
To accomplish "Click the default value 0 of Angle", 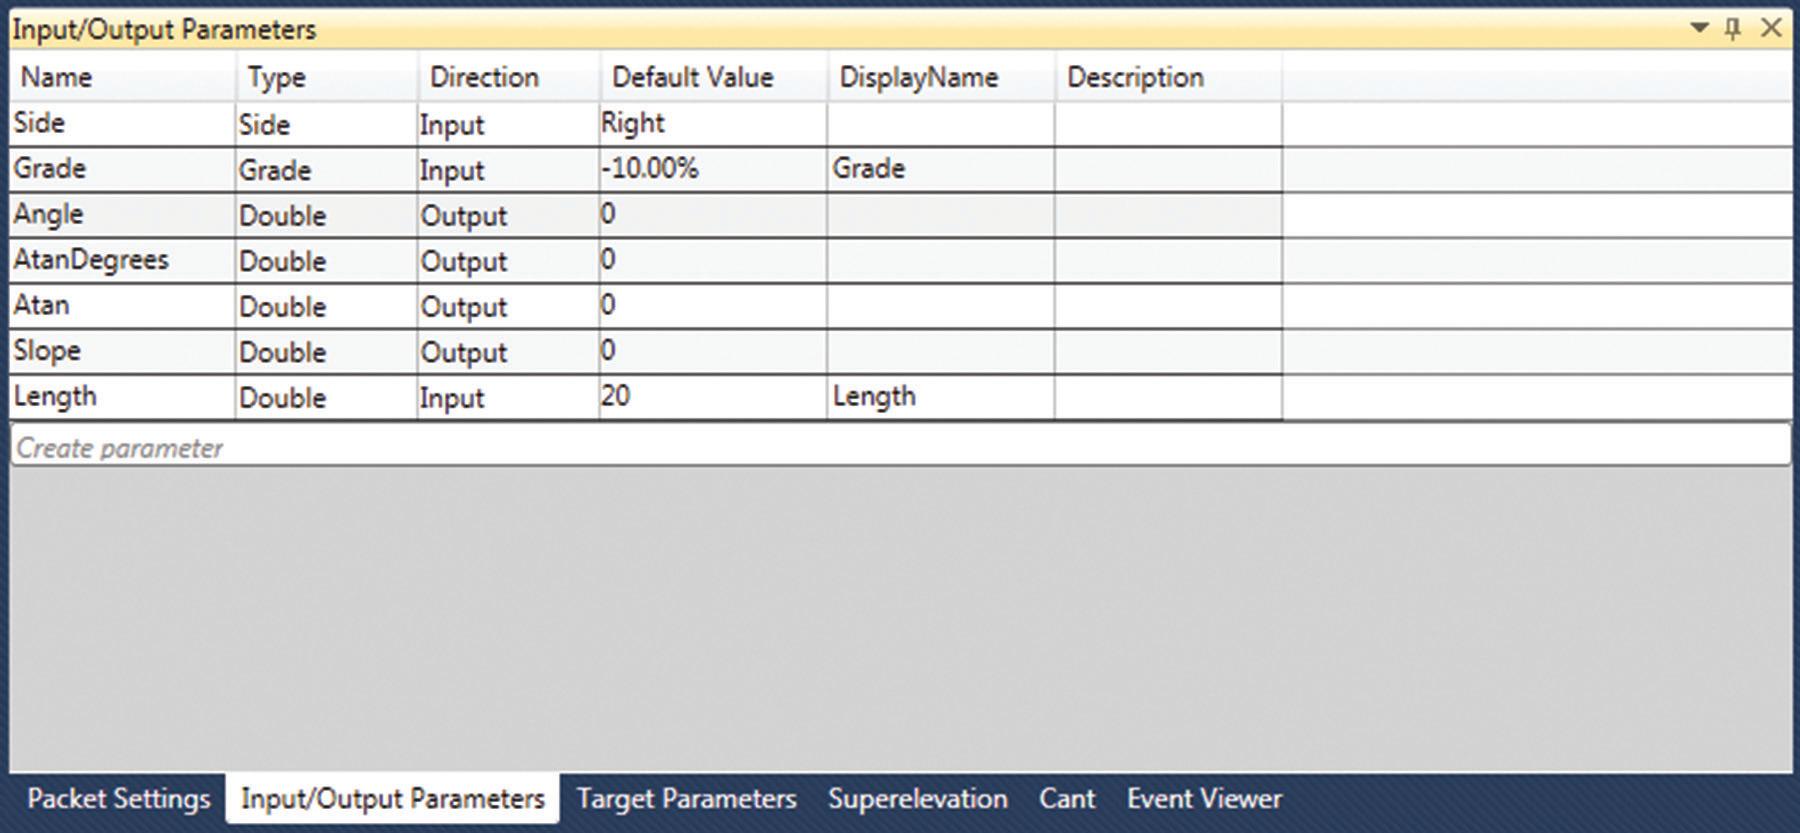I will point(713,214).
